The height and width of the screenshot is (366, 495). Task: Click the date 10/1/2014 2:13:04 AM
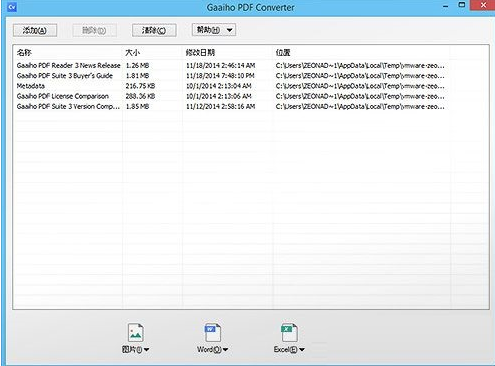click(x=219, y=86)
